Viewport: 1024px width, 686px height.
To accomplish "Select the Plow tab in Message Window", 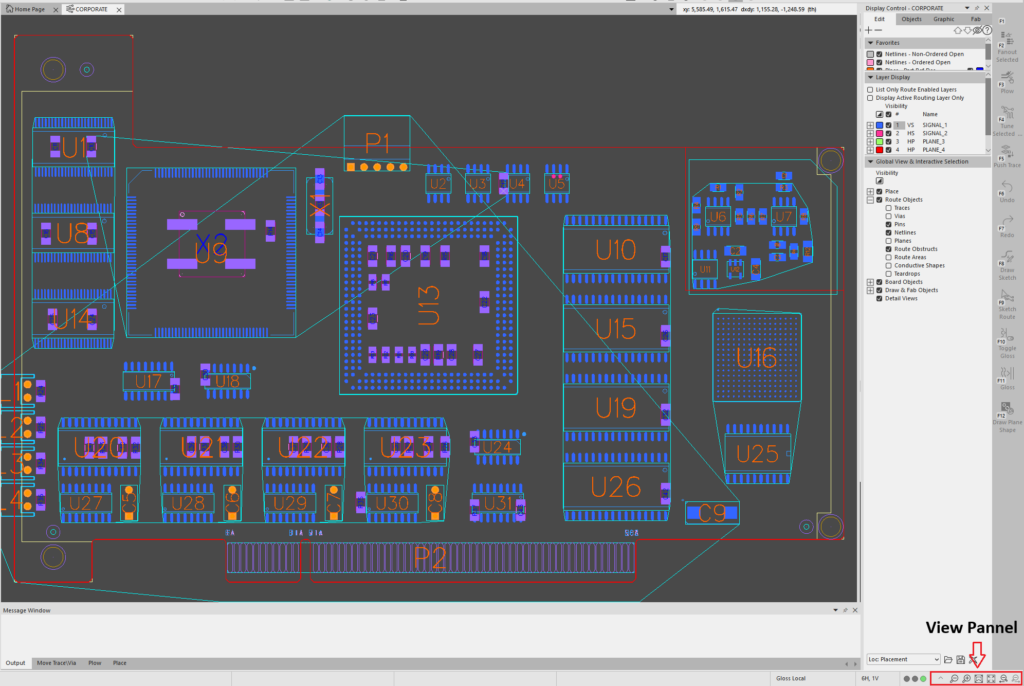I will (x=95, y=663).
